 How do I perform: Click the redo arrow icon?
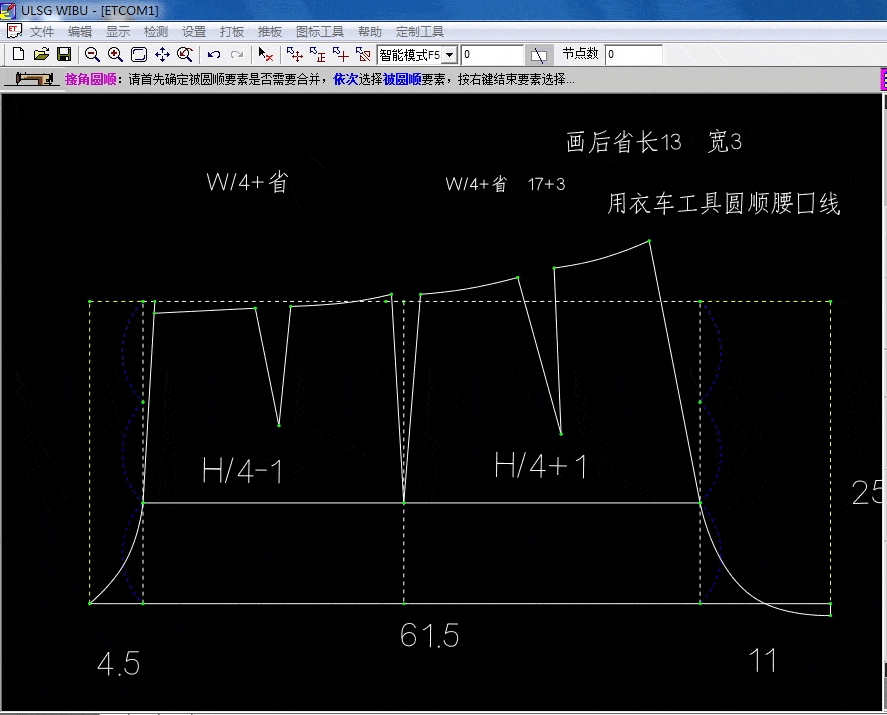[237, 54]
